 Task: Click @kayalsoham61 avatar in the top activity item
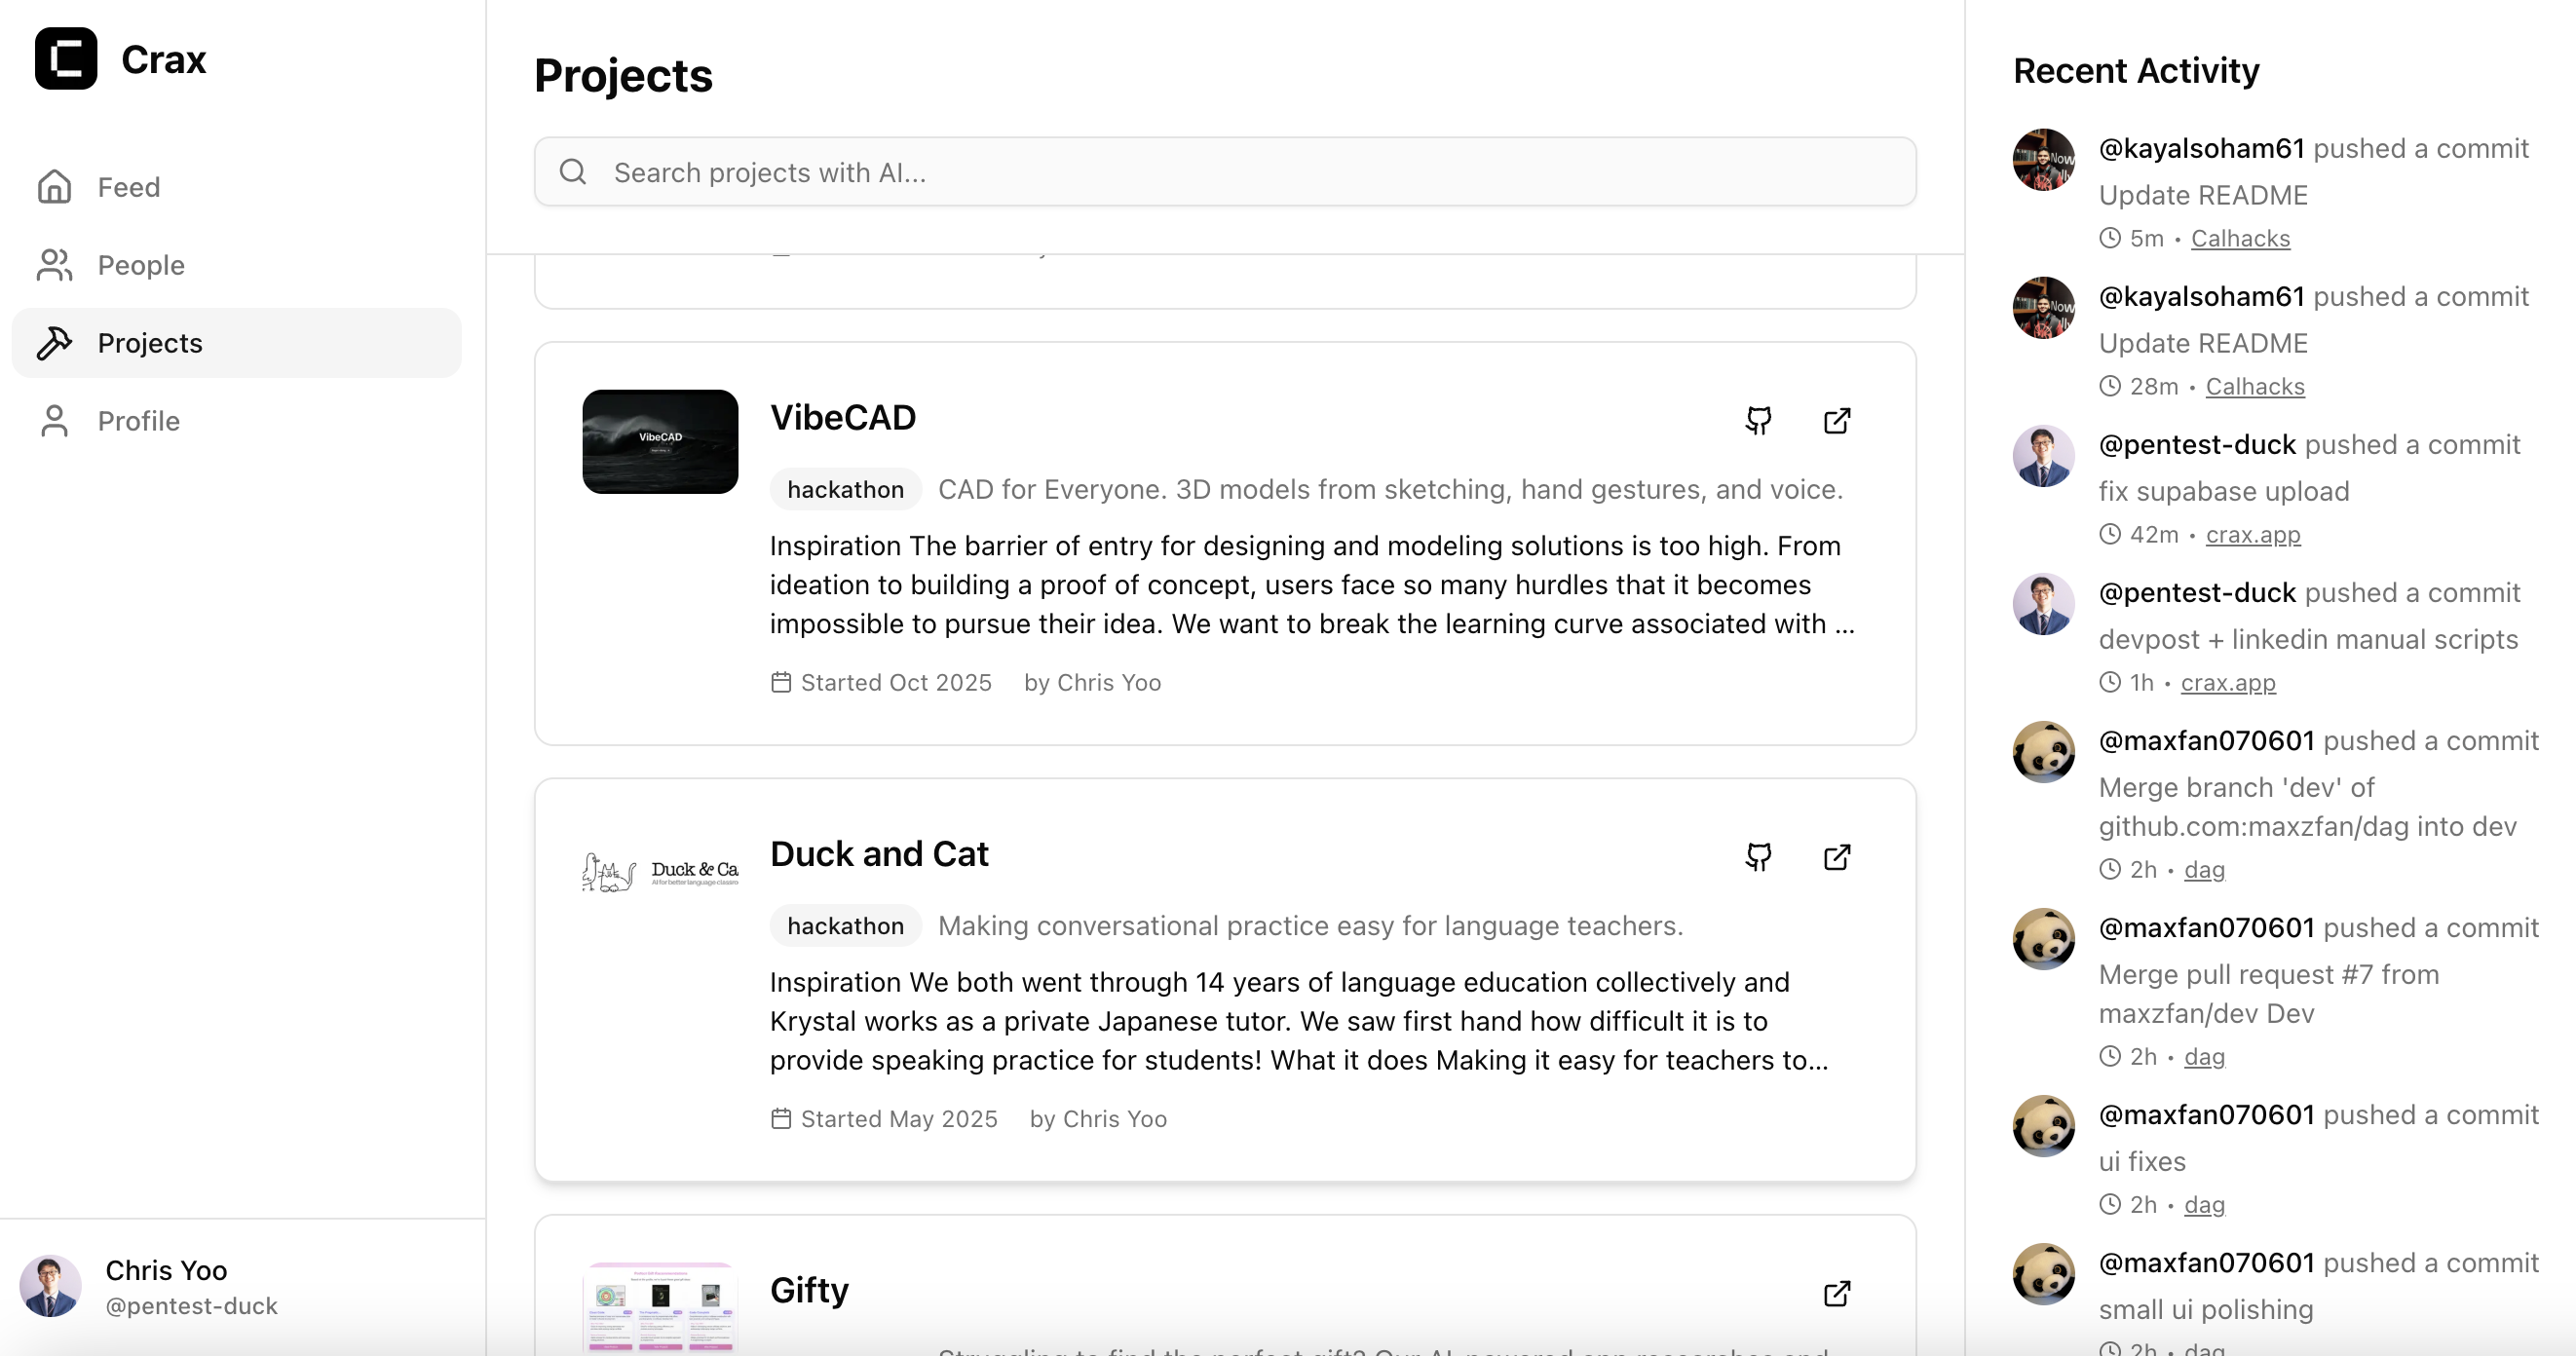tap(2043, 159)
